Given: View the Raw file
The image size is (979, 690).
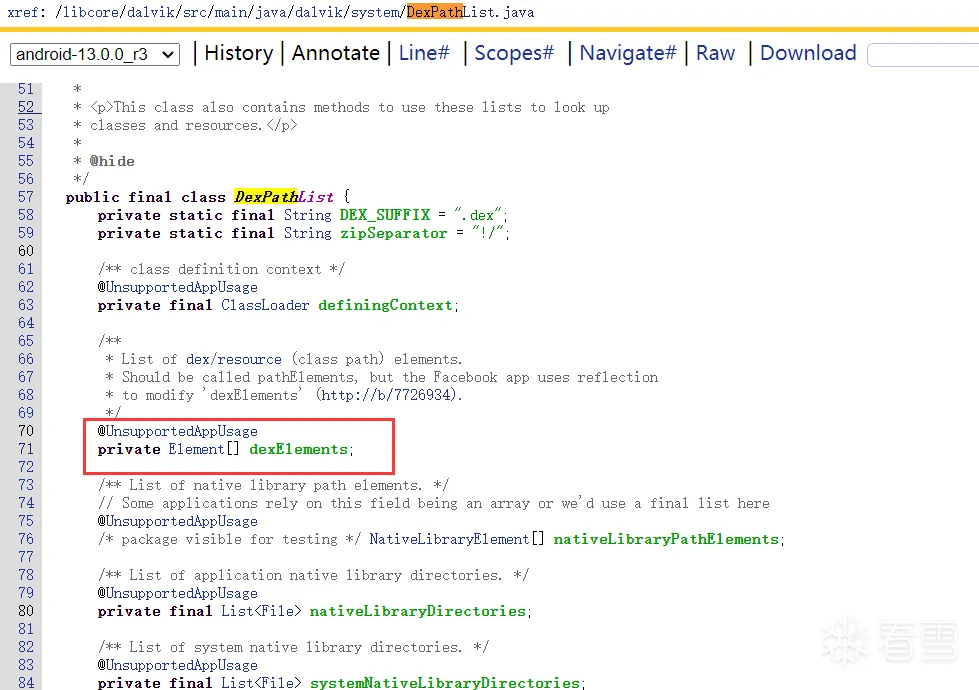Looking at the screenshot, I should (x=716, y=53).
